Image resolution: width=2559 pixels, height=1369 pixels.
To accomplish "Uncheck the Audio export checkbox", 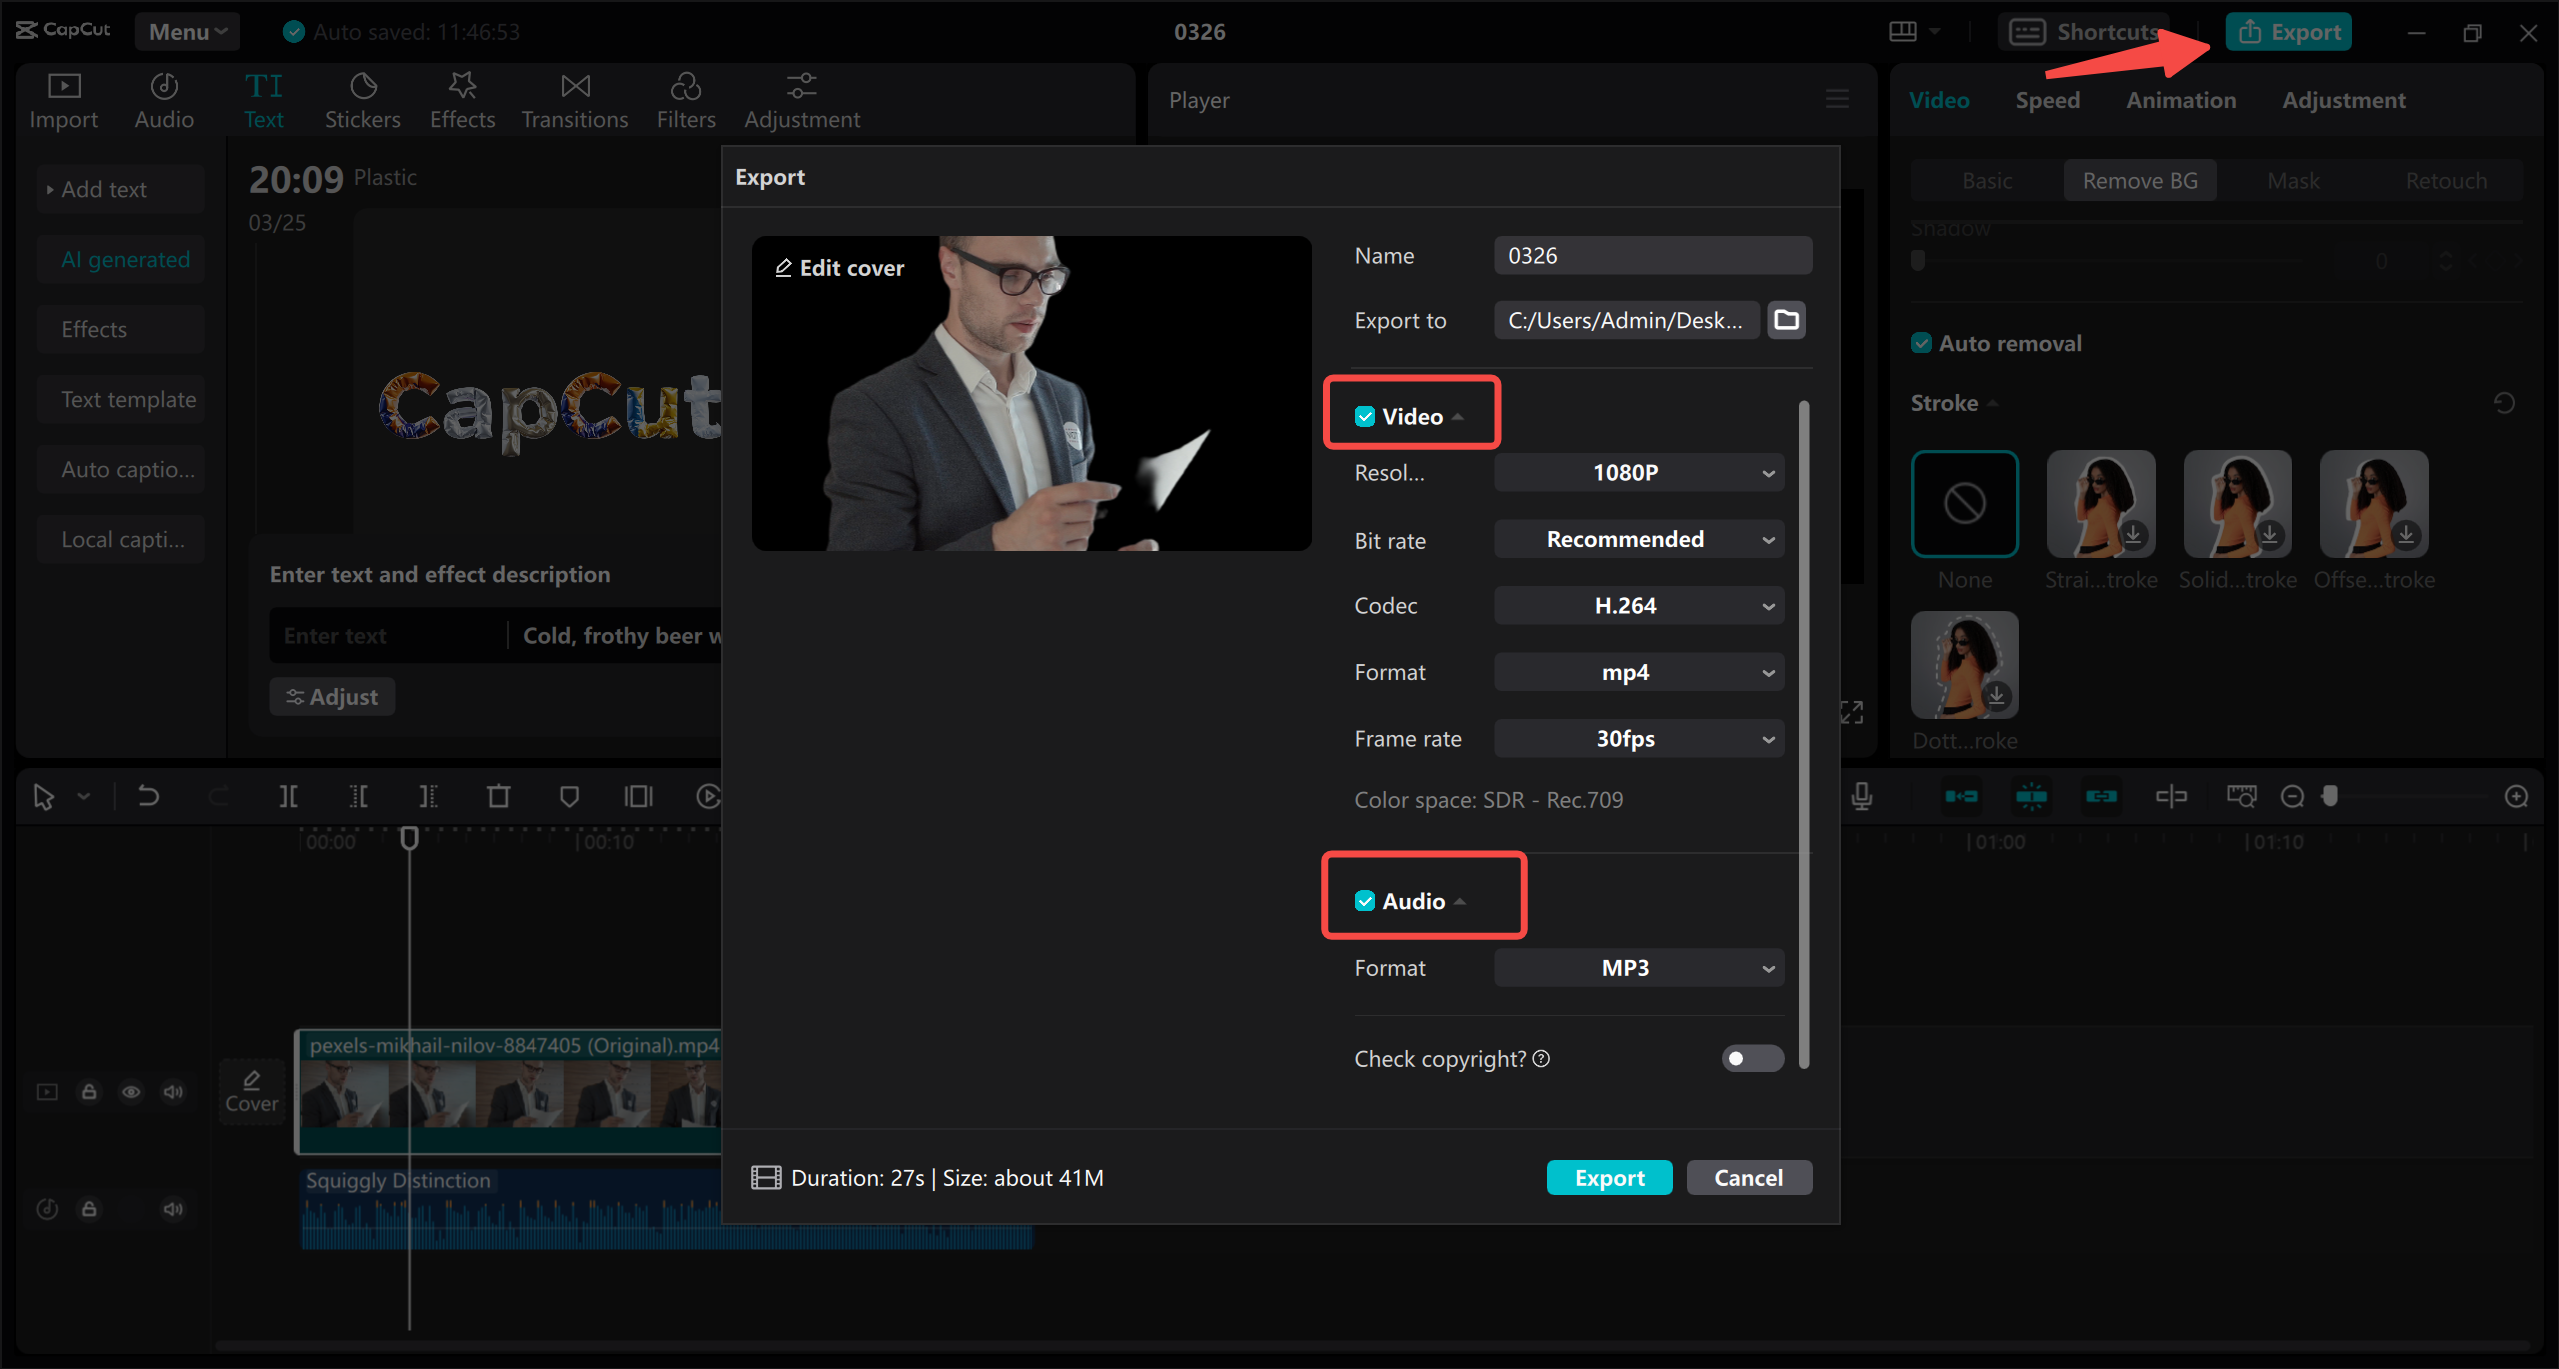I will 1366,900.
